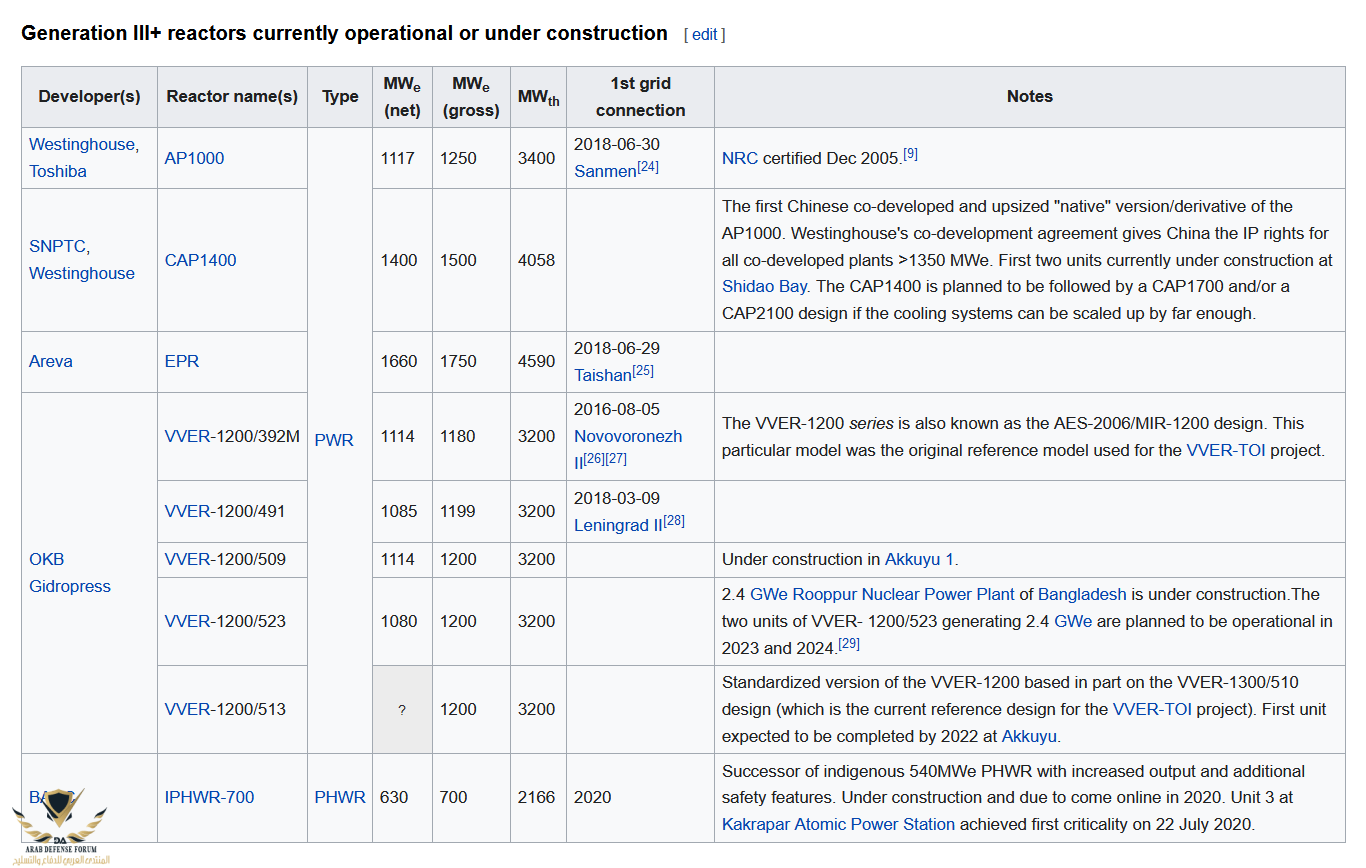Select the 1750 gross MWe cell
Viewport: 1366px width, 868px height.
pos(471,362)
